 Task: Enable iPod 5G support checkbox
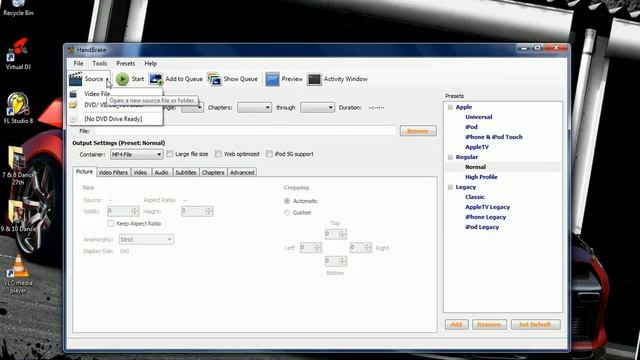269,154
